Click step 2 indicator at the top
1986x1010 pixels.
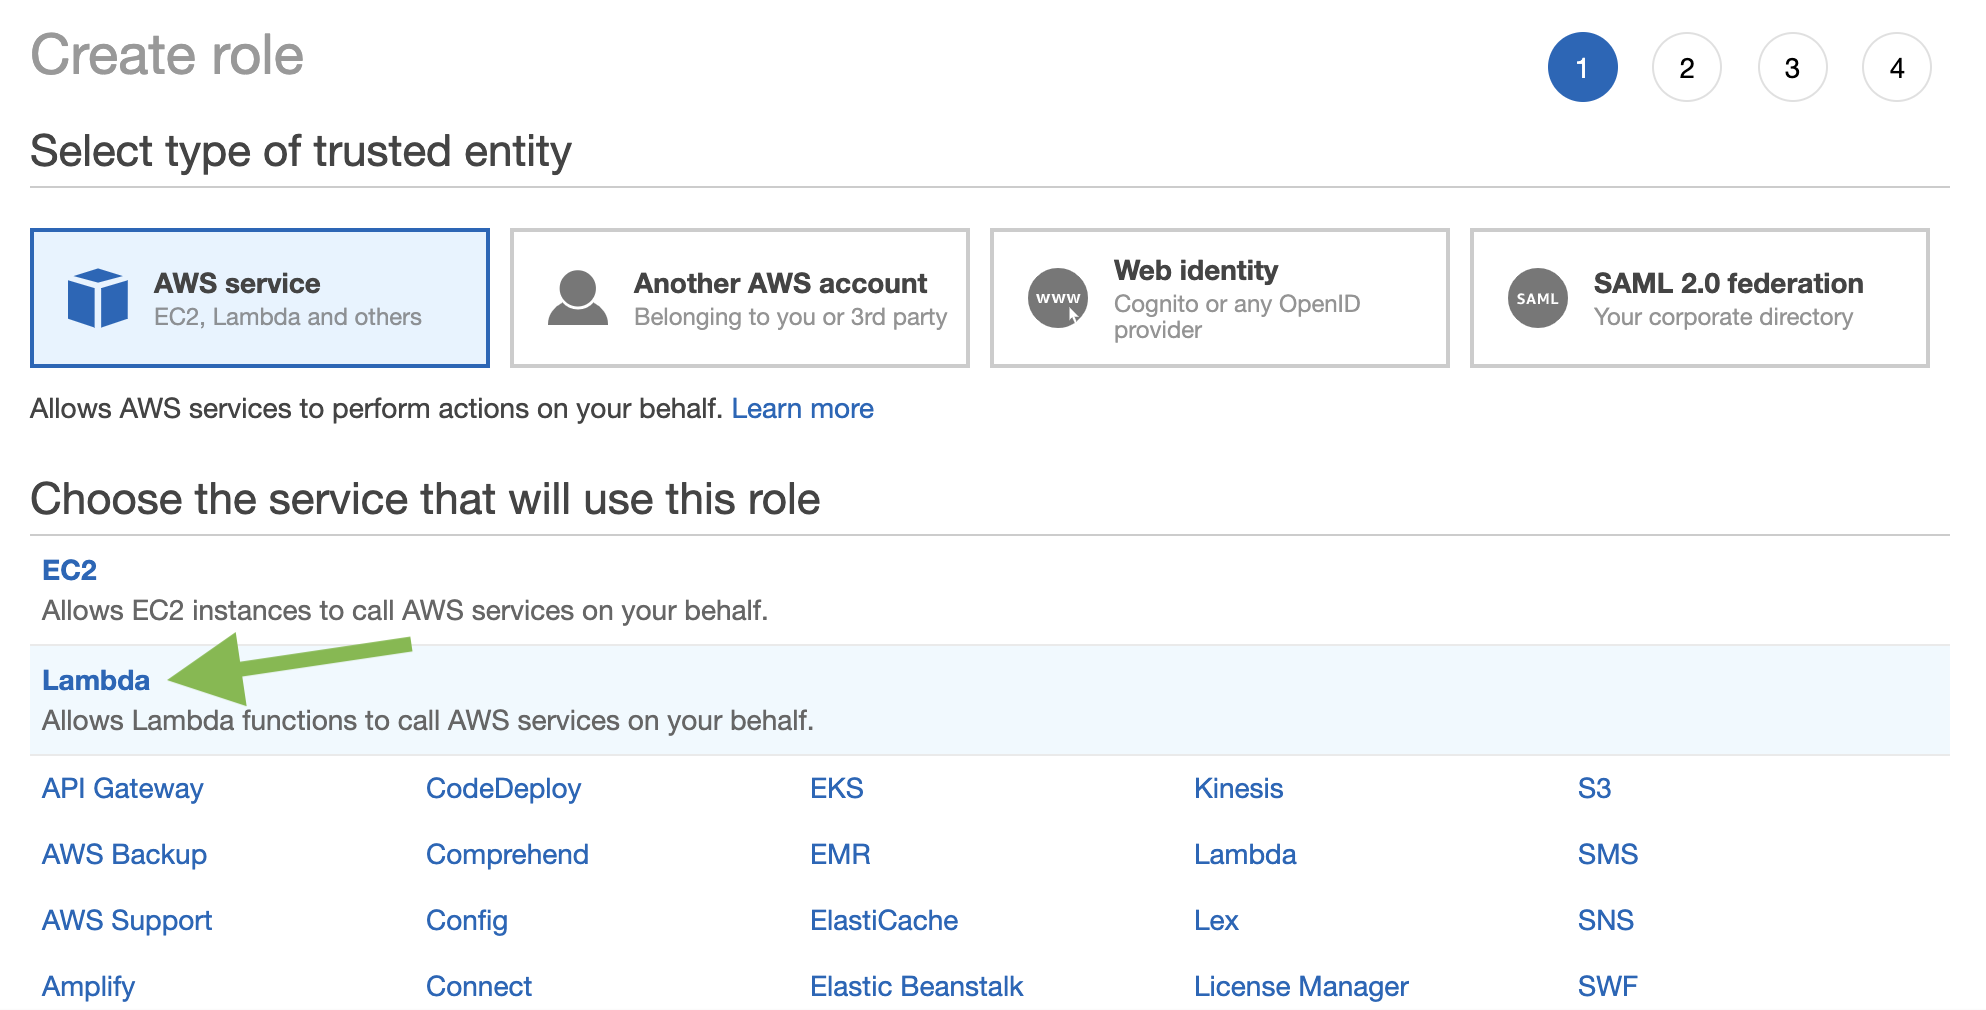click(1688, 67)
